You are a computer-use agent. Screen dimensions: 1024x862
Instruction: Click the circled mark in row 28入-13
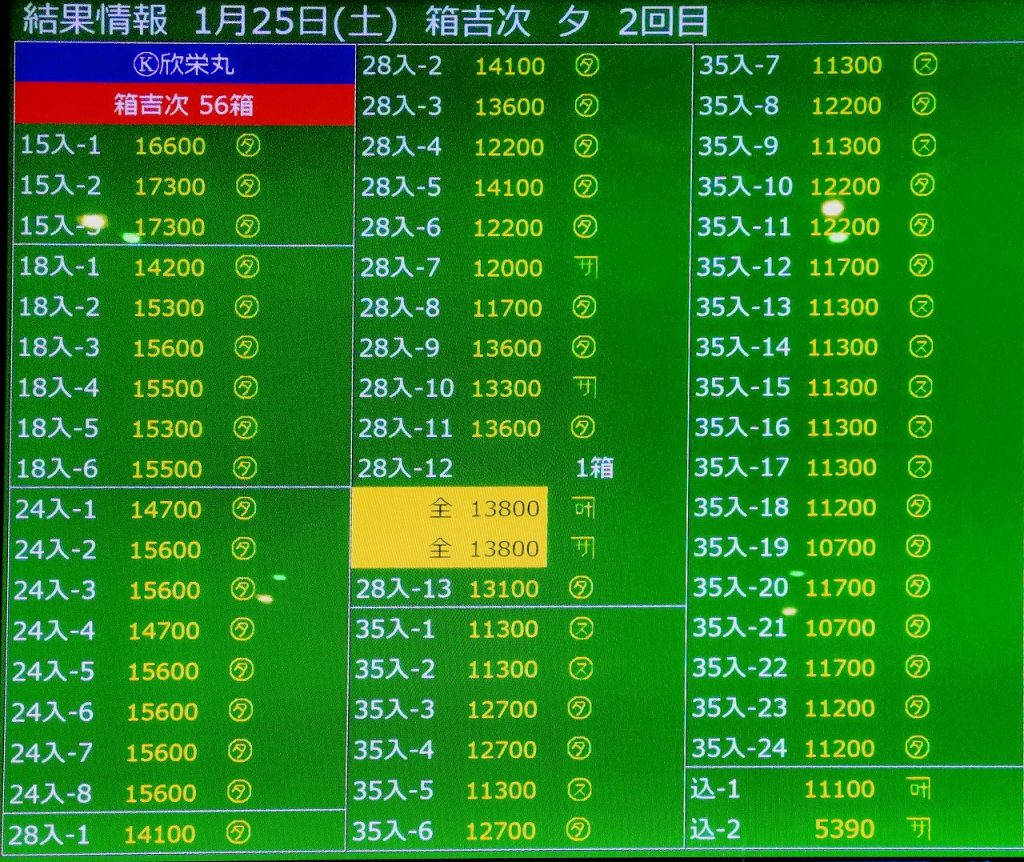tap(581, 588)
